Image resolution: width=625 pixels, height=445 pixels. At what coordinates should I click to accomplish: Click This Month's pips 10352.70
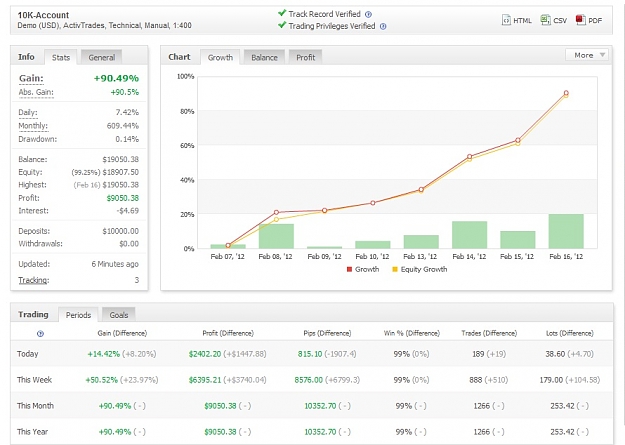[320, 406]
